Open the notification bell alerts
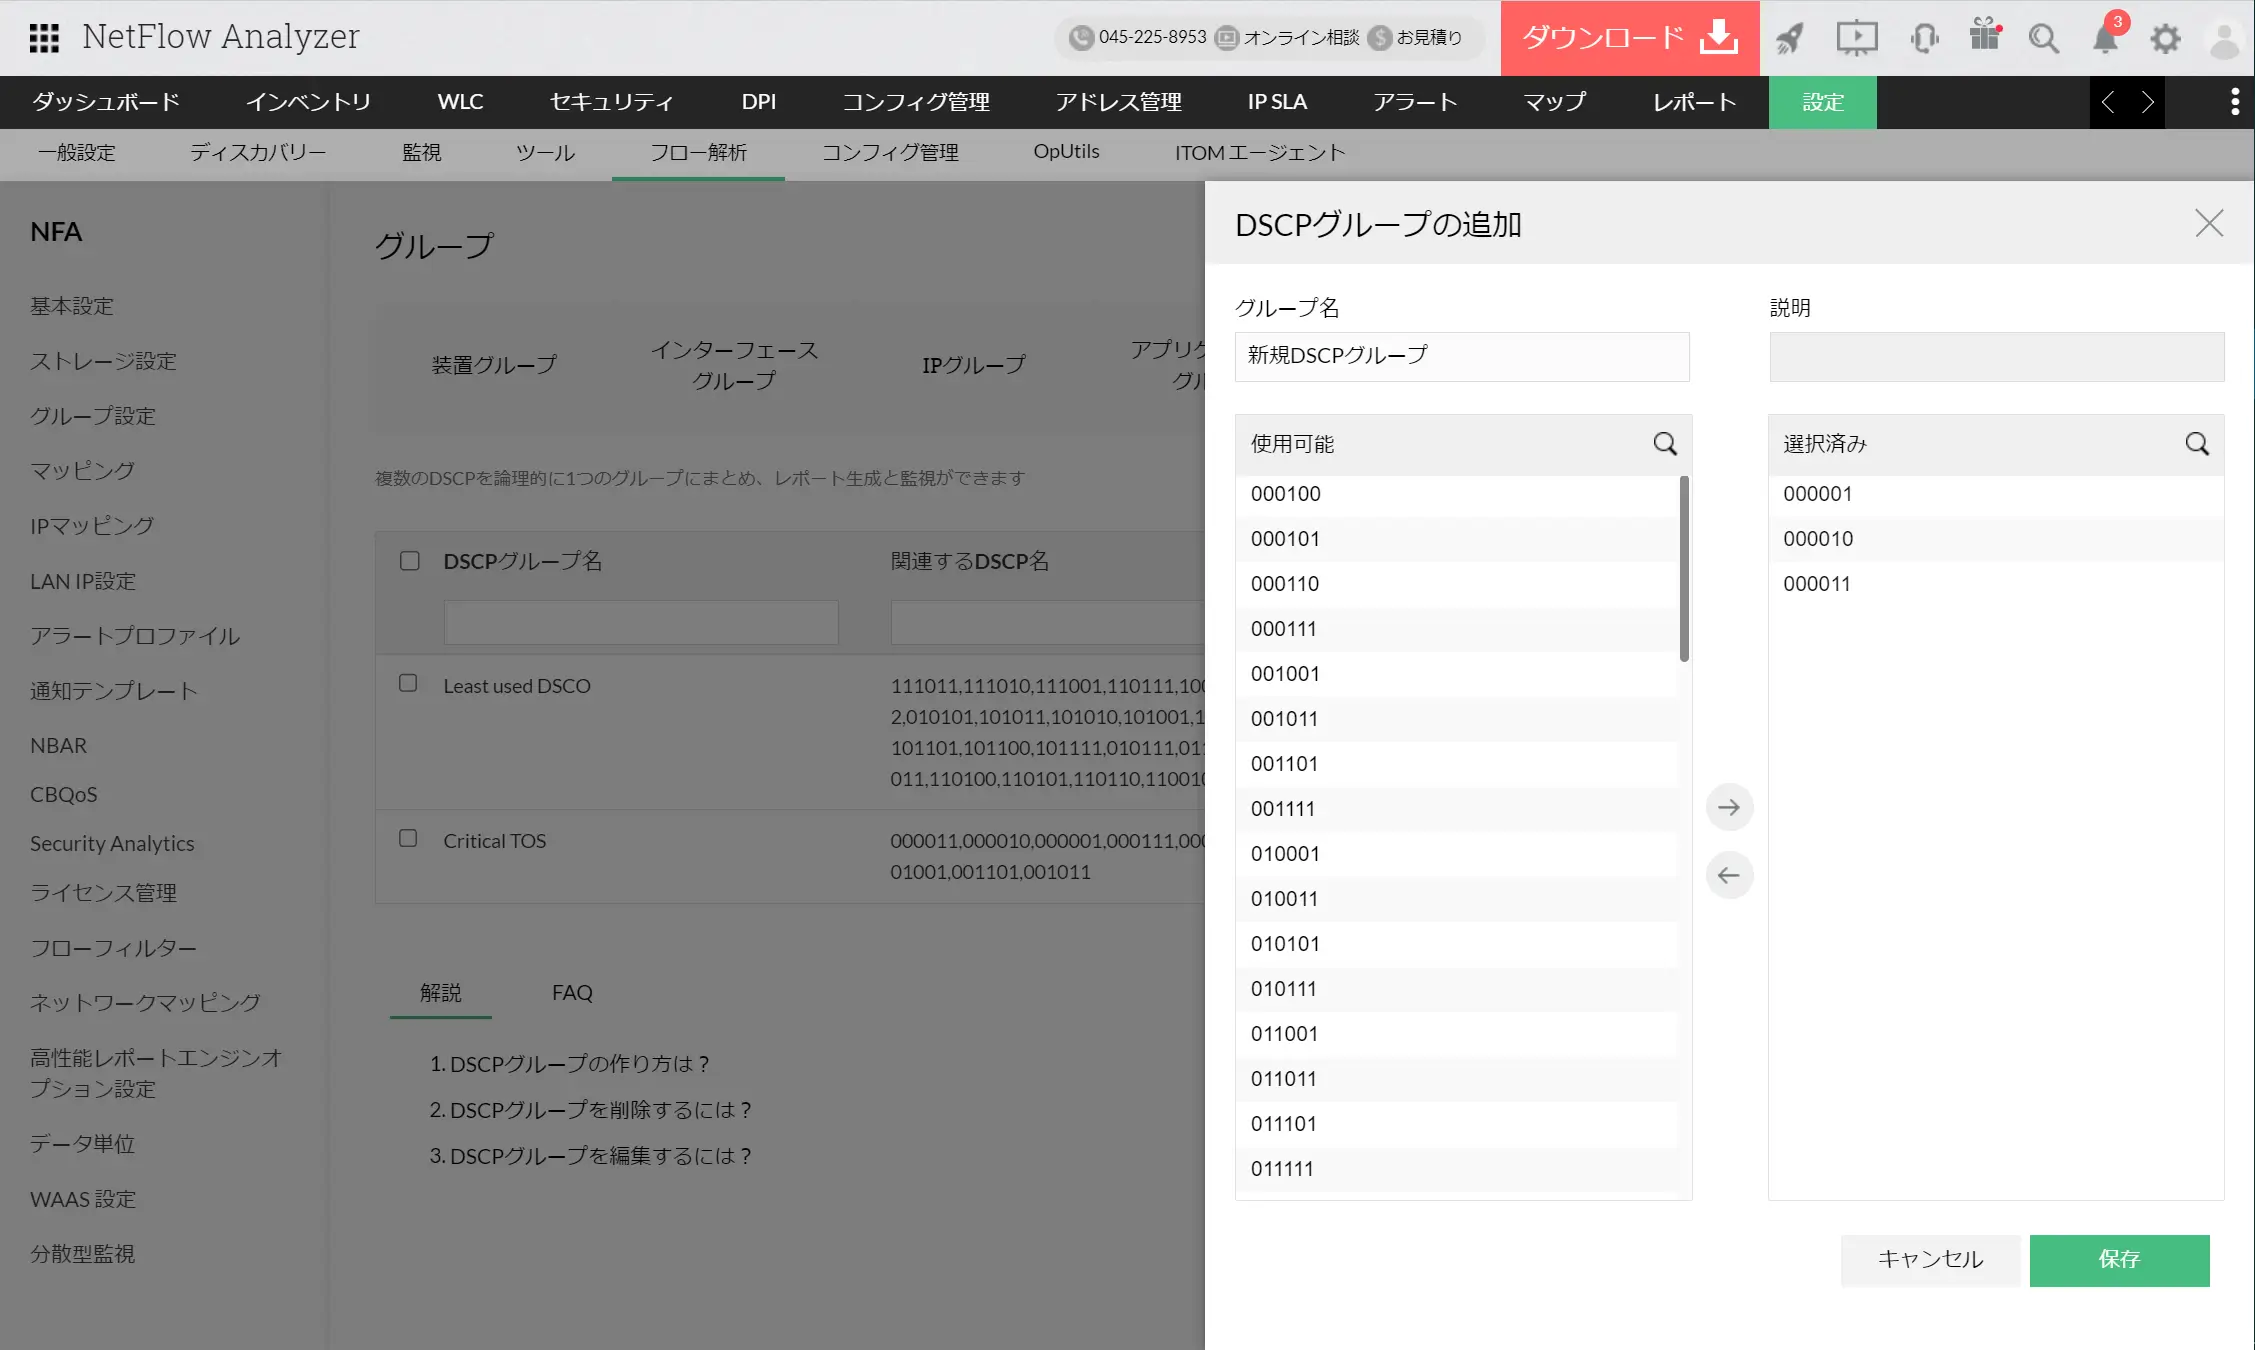 click(x=2105, y=38)
